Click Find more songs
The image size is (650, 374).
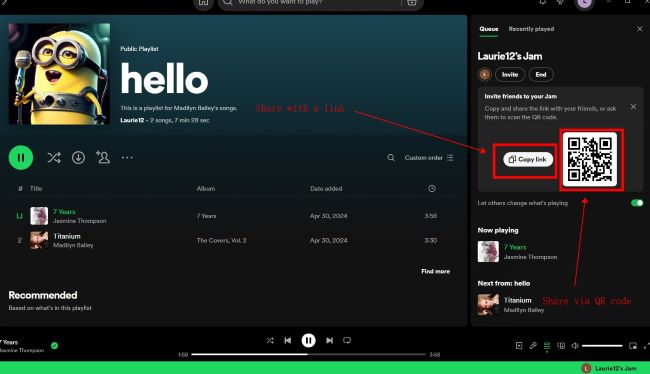[435, 271]
